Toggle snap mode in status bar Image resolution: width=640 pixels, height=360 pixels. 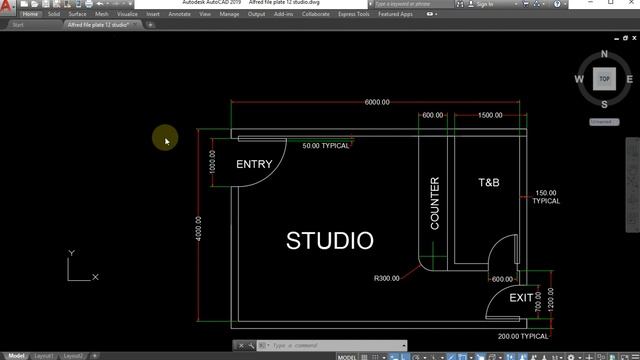click(x=375, y=357)
